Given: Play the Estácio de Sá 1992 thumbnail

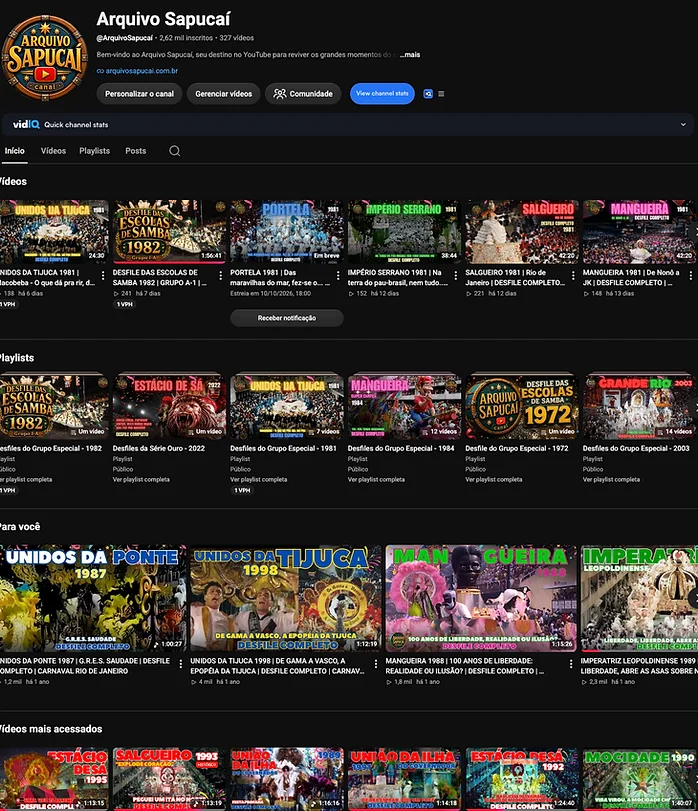Looking at the screenshot, I should coord(522,779).
